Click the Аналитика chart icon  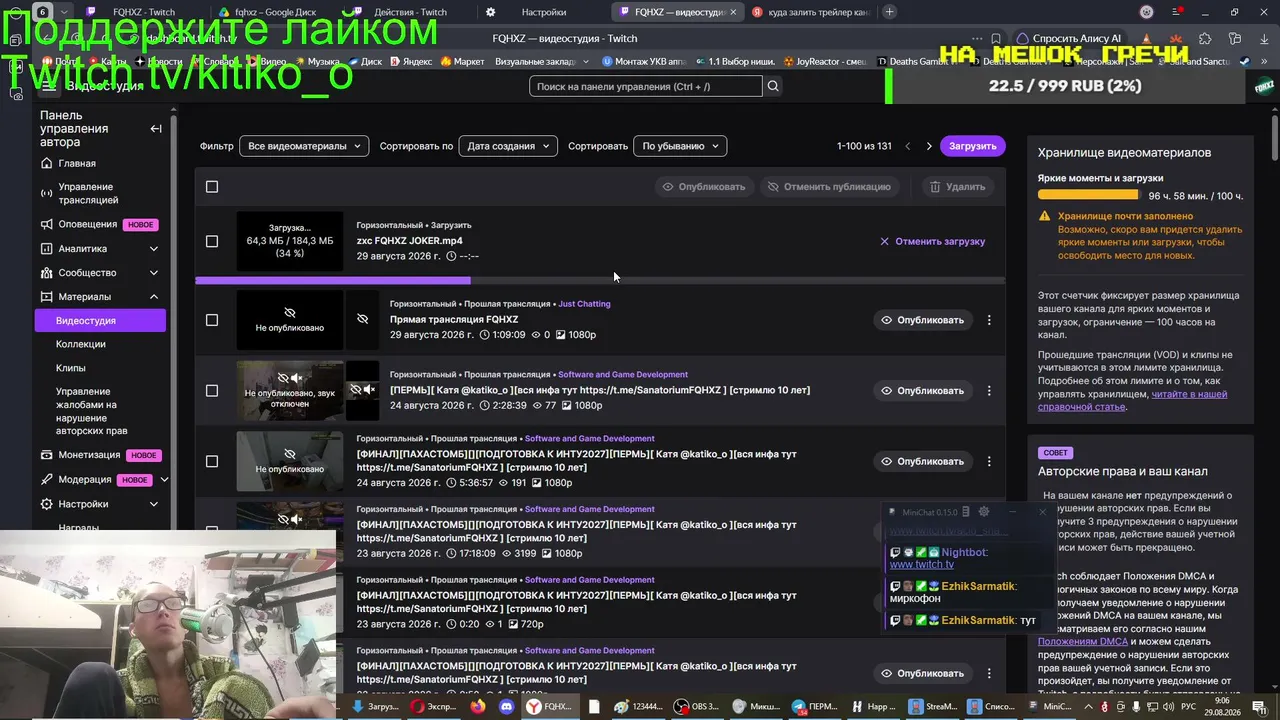pyautogui.click(x=47, y=248)
